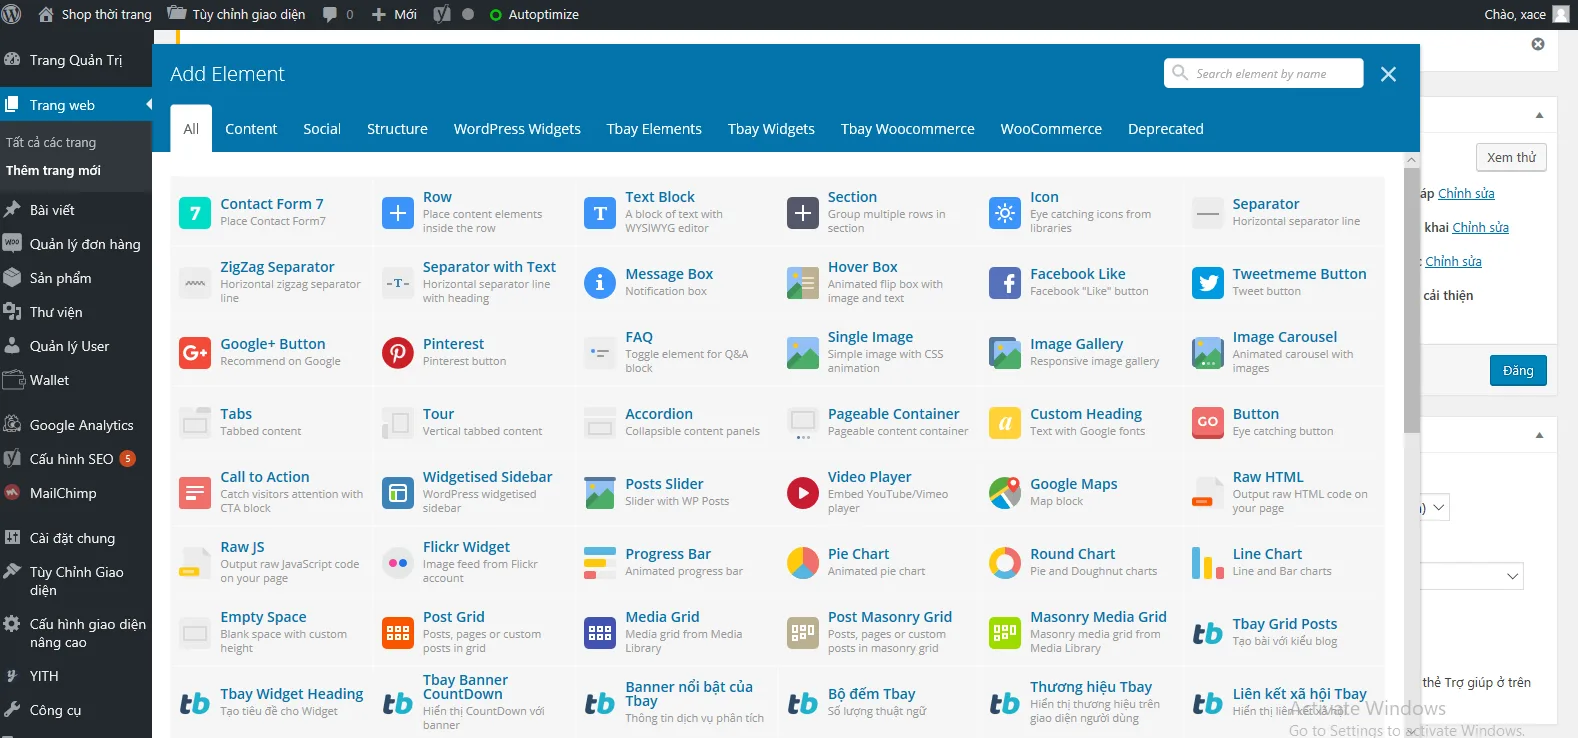Open the Structure tab

(x=397, y=129)
